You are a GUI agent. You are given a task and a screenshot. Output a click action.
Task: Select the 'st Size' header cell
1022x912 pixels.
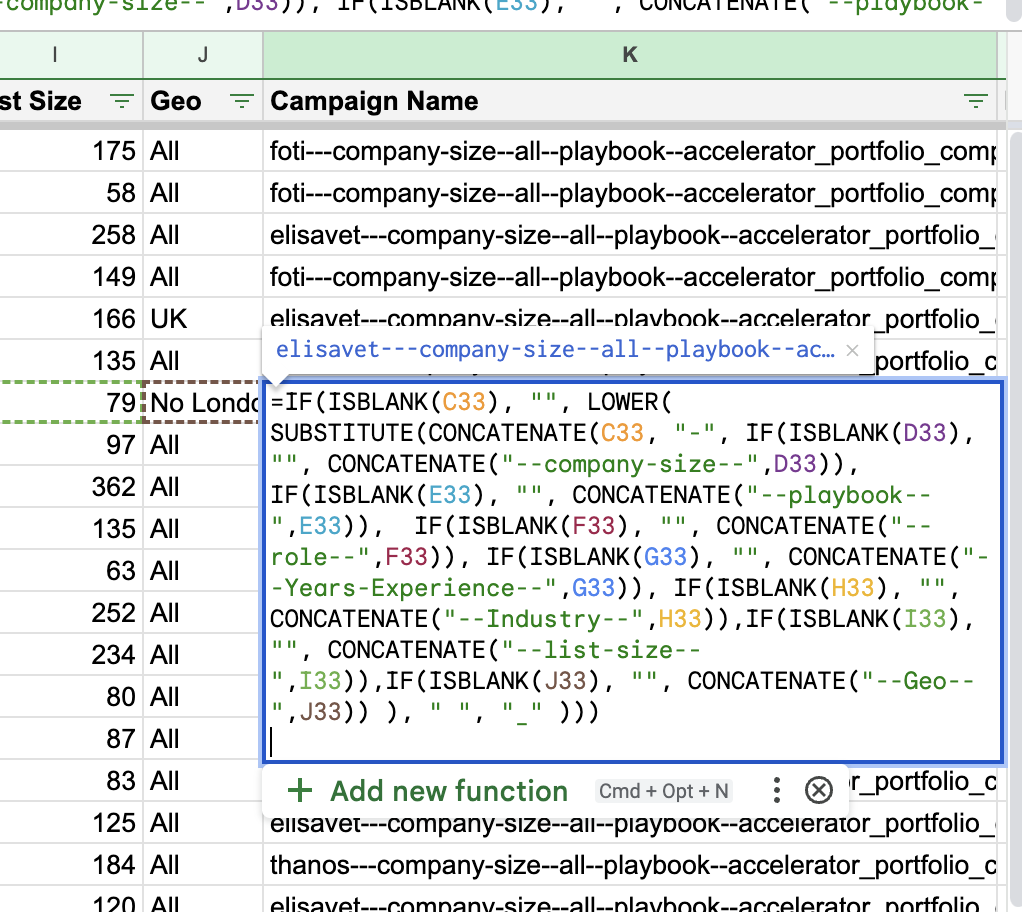[x=71, y=101]
